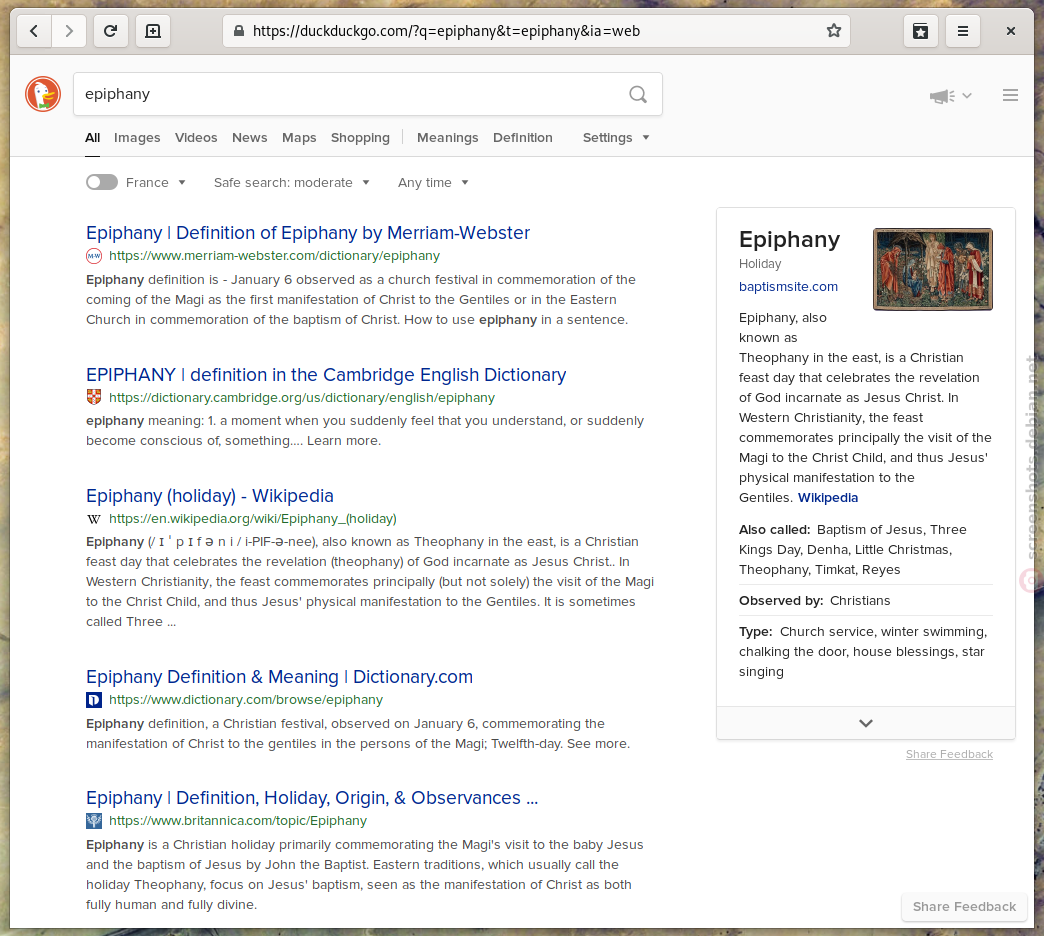Click the Wikipedia link in info panel
1044x936 pixels.
tap(828, 497)
